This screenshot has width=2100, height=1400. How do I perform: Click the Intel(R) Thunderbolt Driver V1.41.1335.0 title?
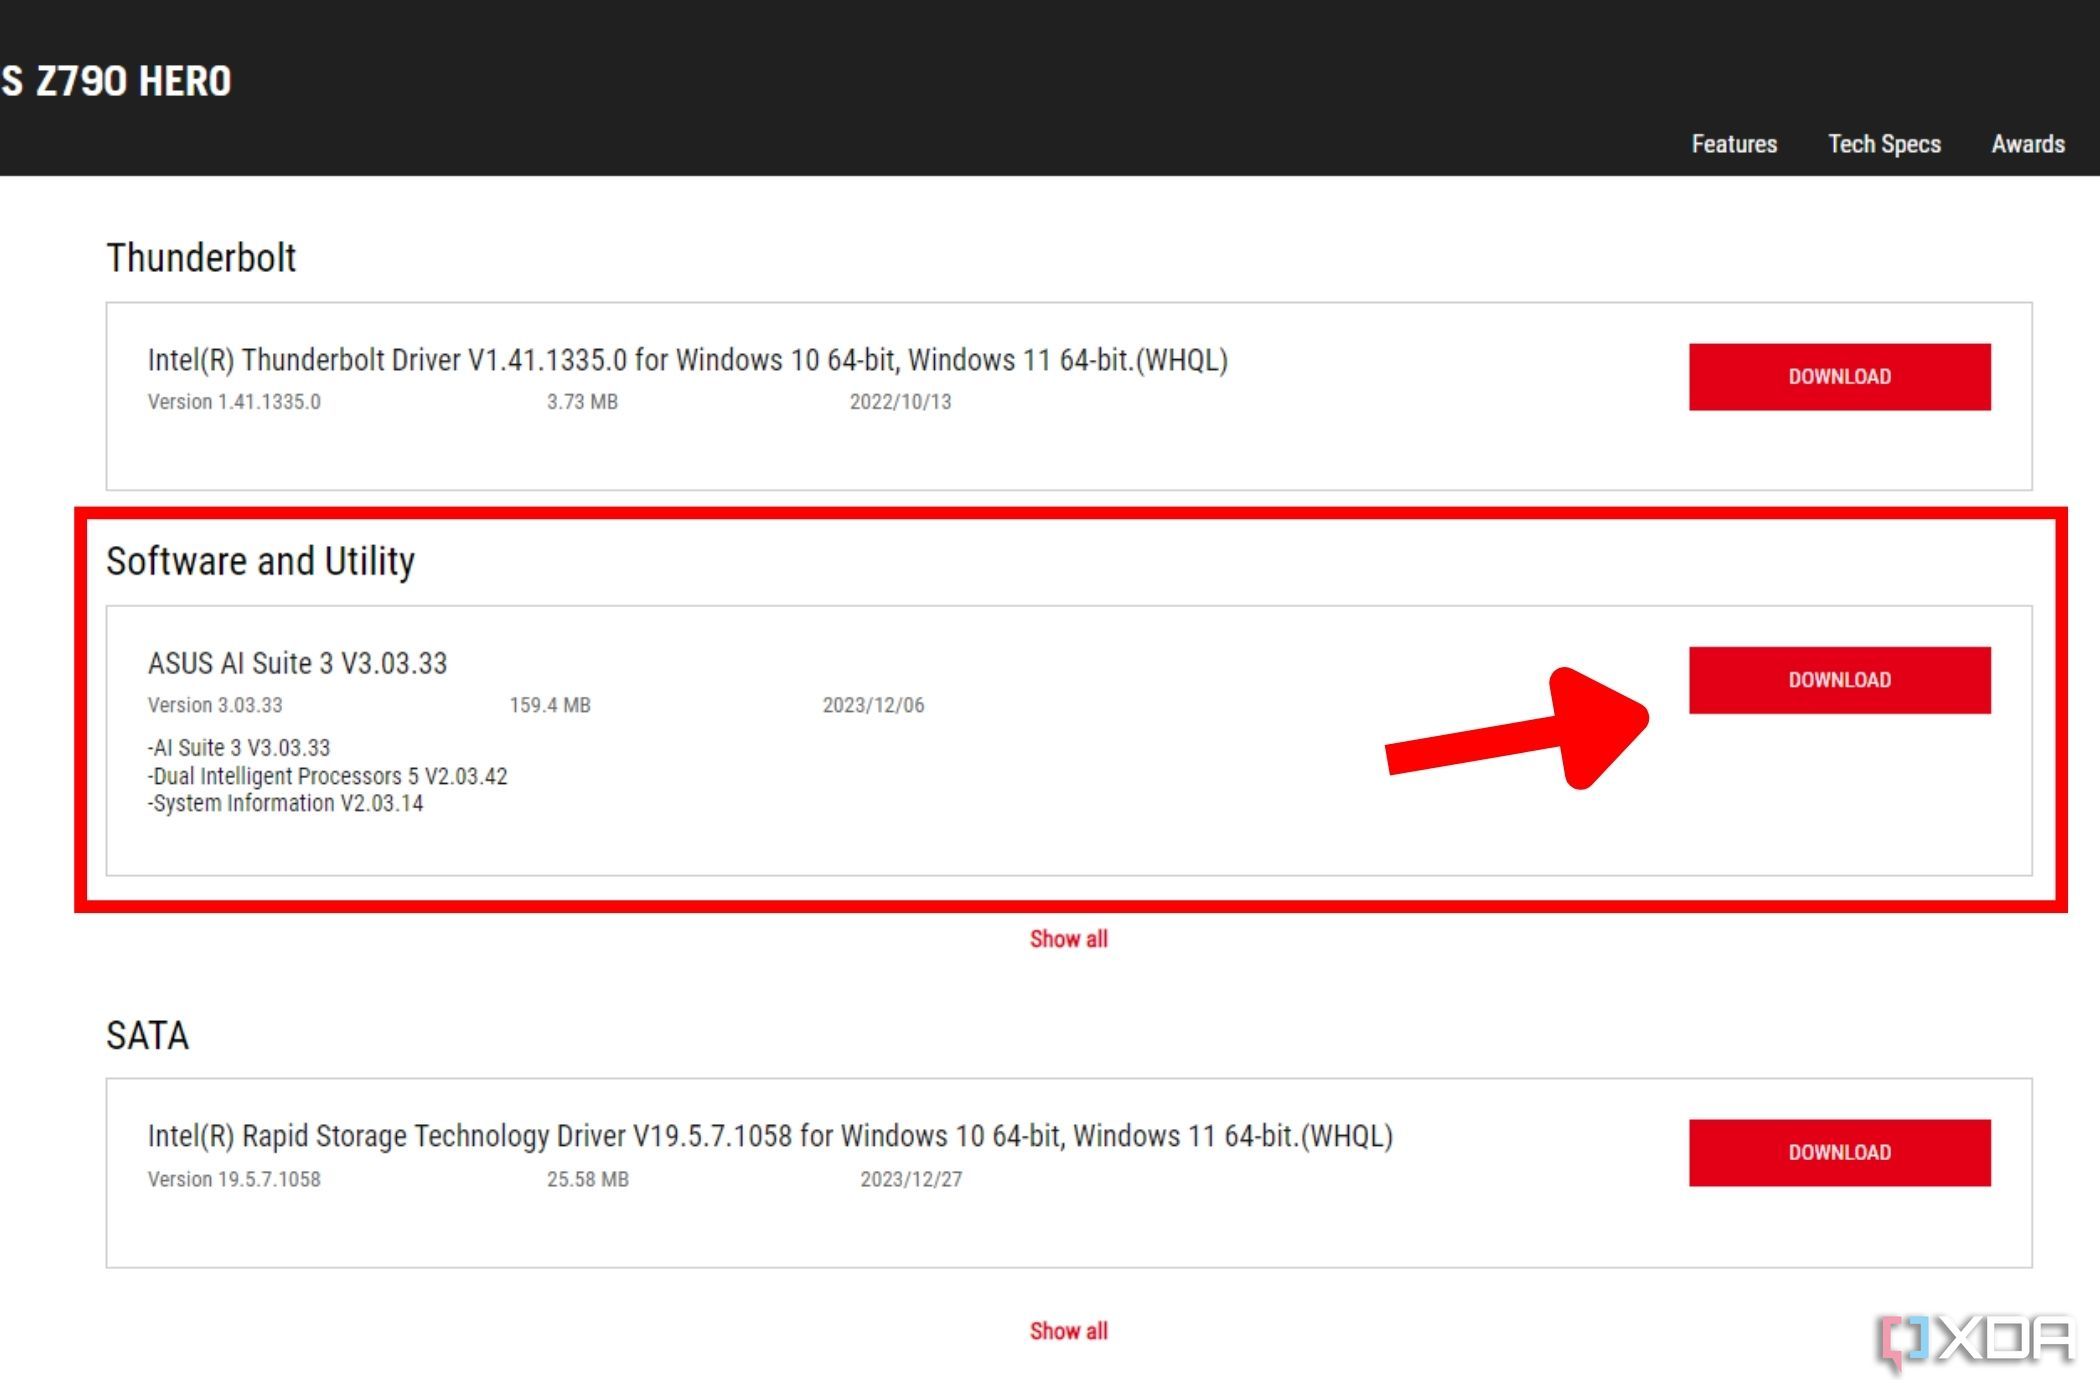688,360
